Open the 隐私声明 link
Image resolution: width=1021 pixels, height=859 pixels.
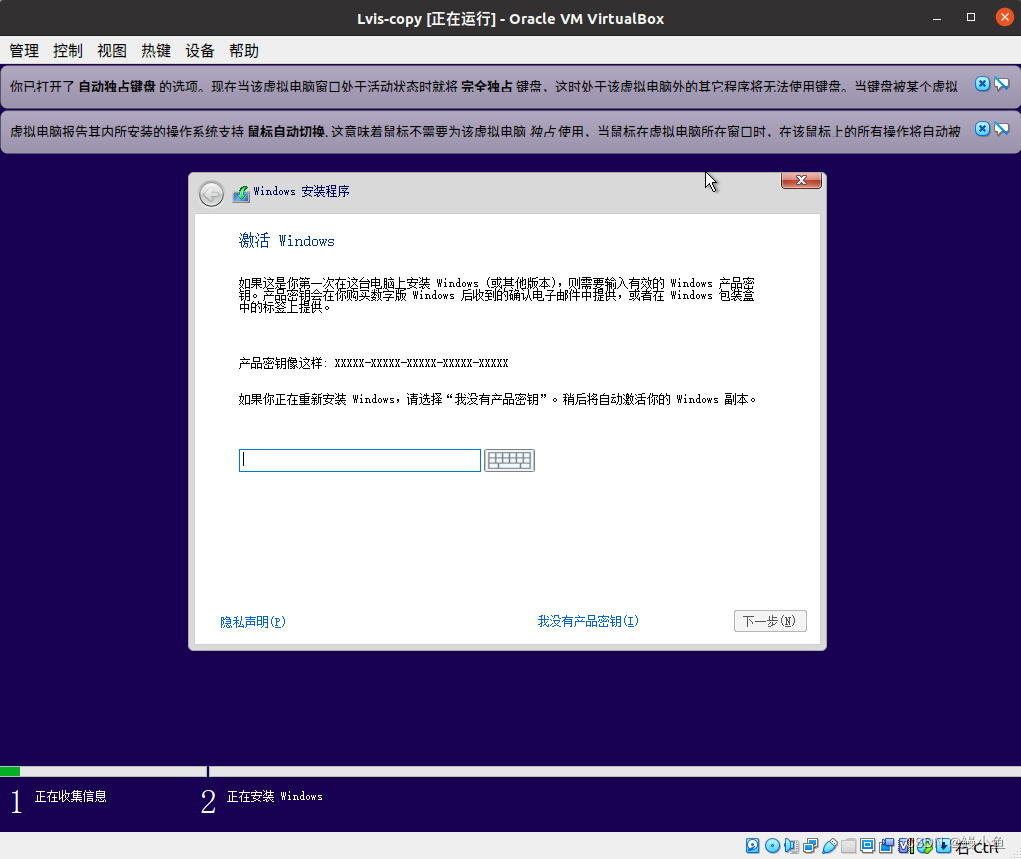(252, 621)
